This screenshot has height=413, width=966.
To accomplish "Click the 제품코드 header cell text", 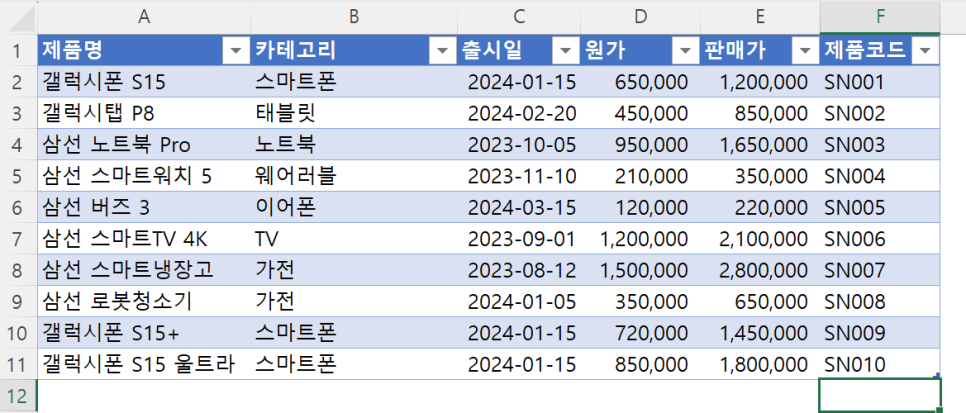I will tap(865, 51).
